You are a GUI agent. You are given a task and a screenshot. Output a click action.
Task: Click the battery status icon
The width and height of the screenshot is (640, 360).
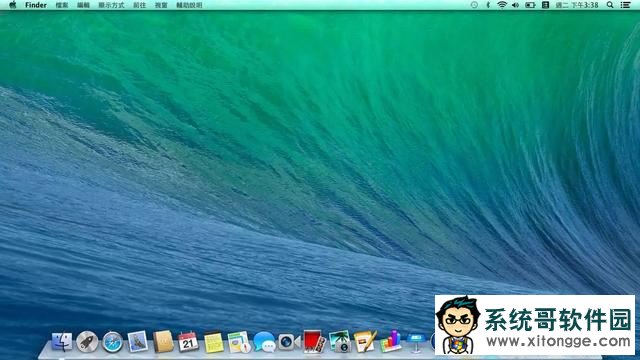[530, 5]
